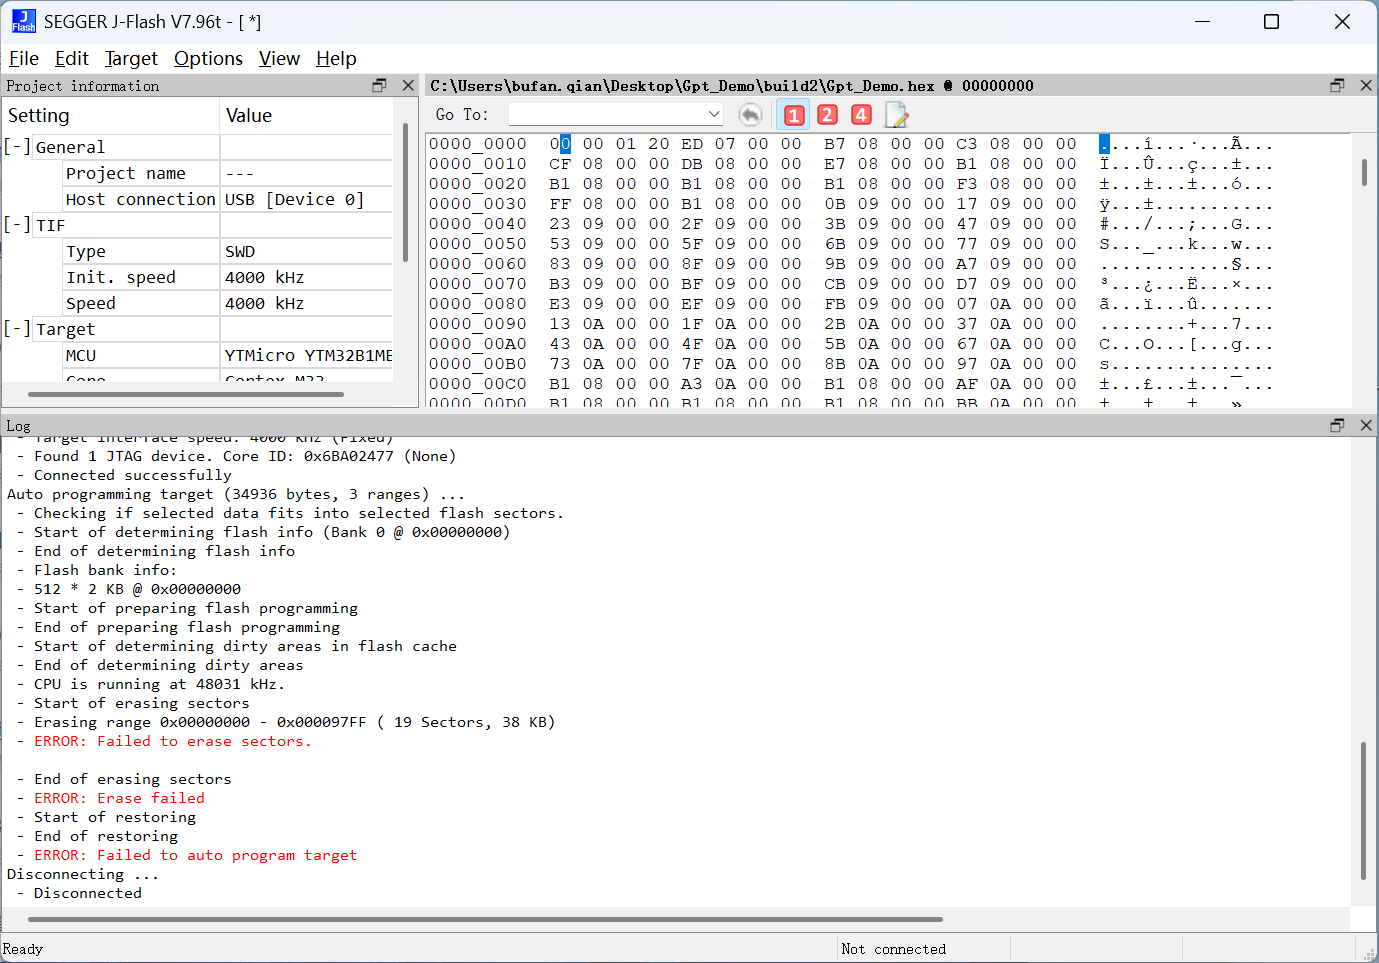Click log line 'ERROR: Erase failed'

[119, 798]
